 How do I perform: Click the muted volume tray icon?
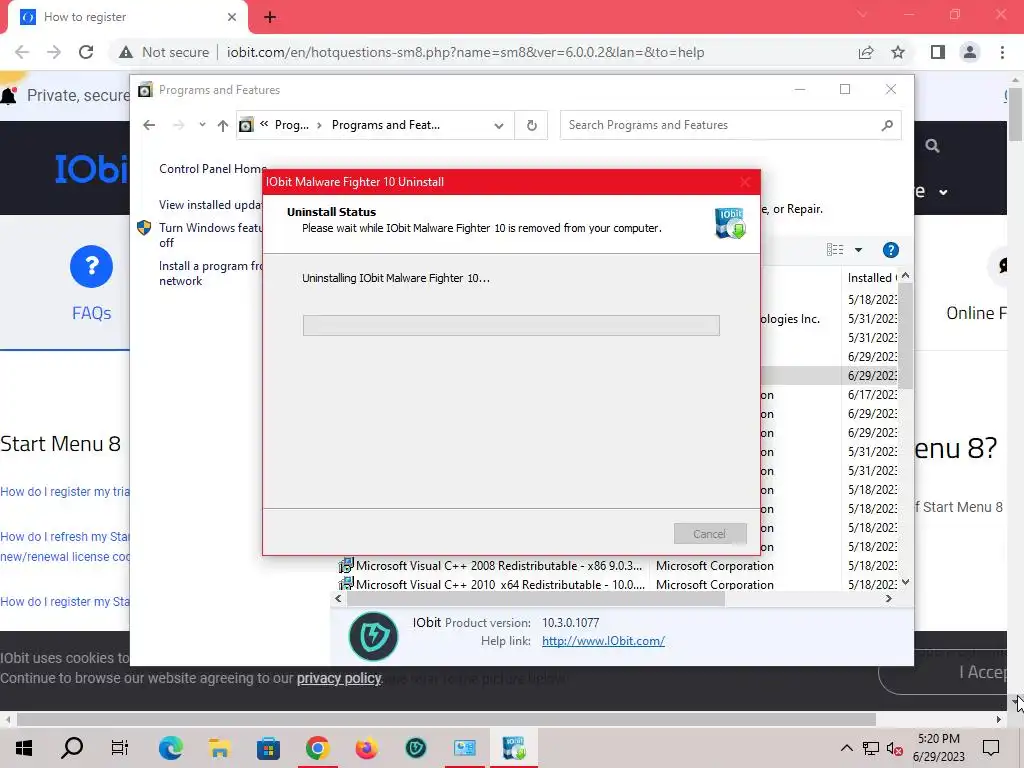(895, 748)
